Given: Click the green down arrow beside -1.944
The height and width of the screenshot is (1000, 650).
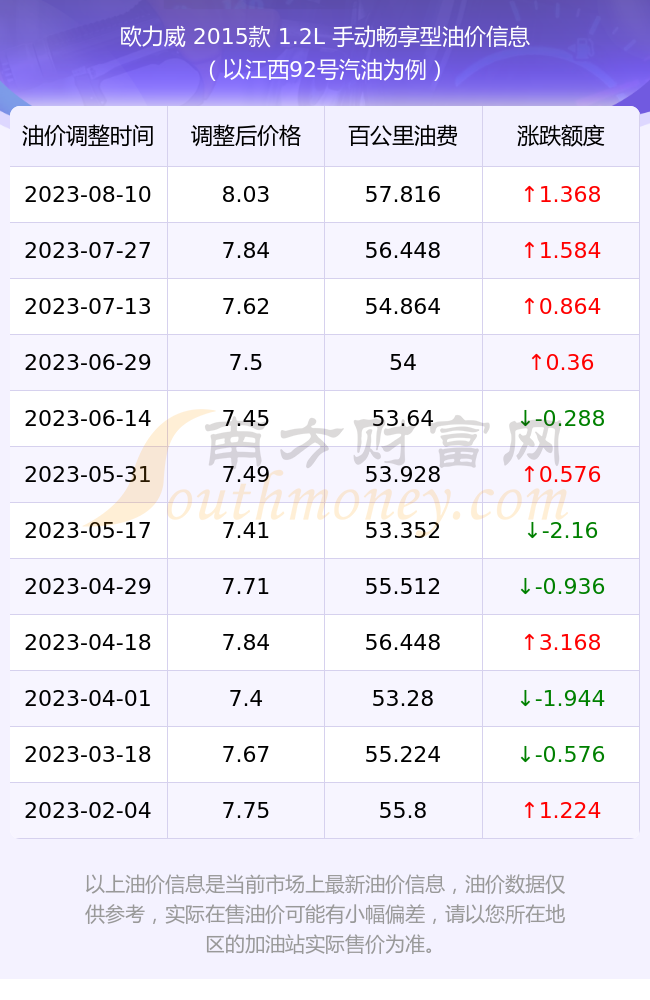Looking at the screenshot, I should (x=526, y=698).
